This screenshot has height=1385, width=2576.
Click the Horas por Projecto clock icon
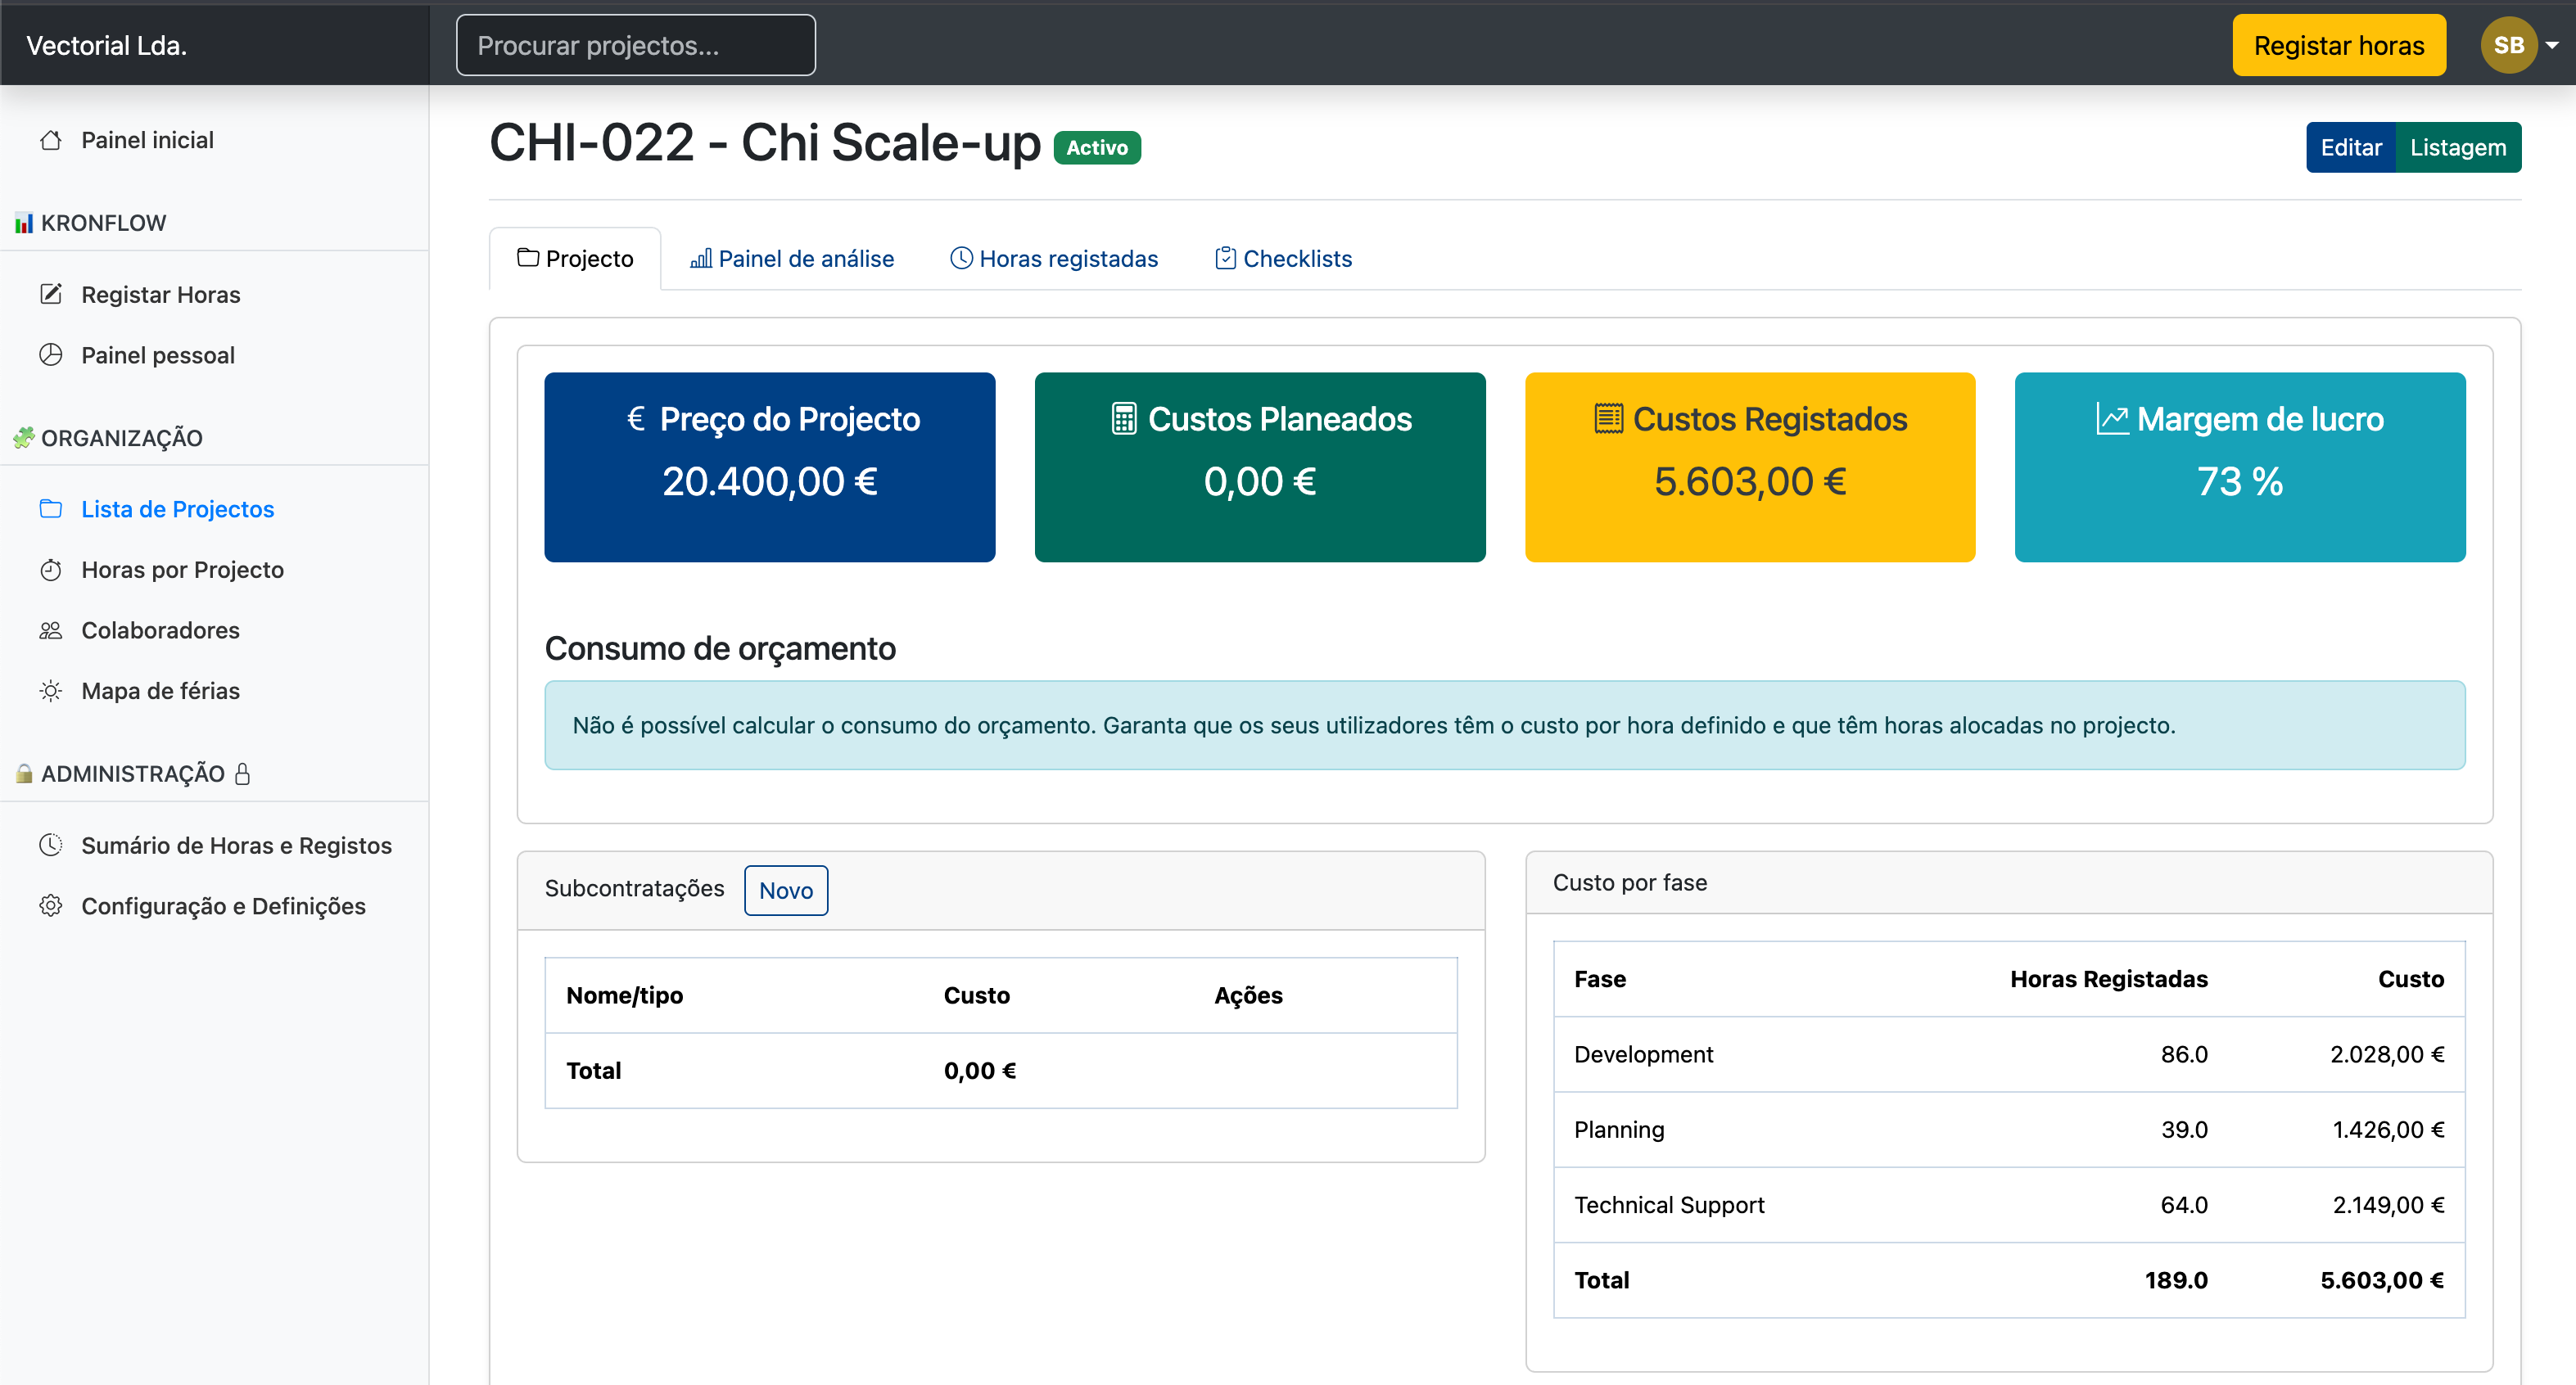(x=52, y=569)
